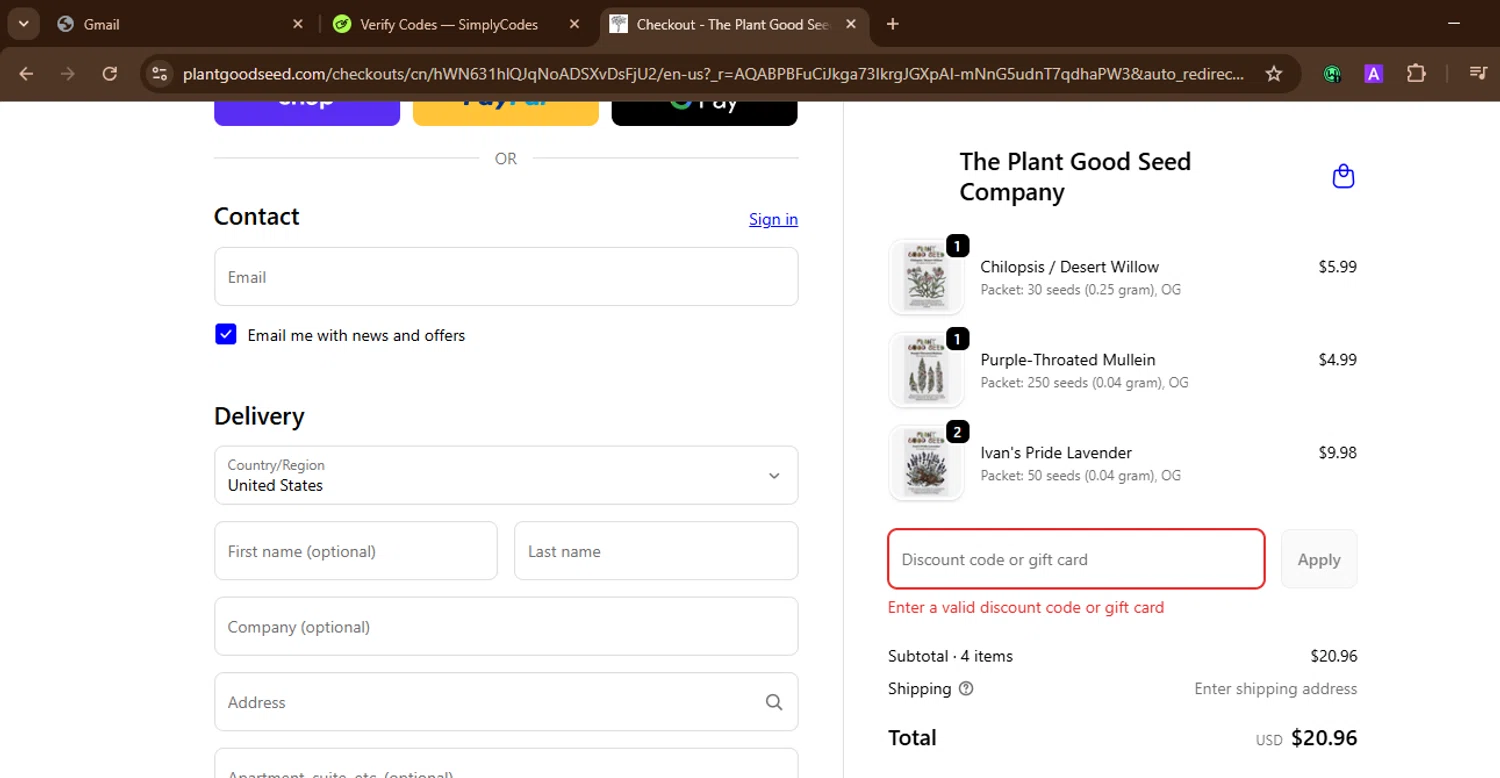Pay with PayPal button
1500x778 pixels.
coord(506,113)
